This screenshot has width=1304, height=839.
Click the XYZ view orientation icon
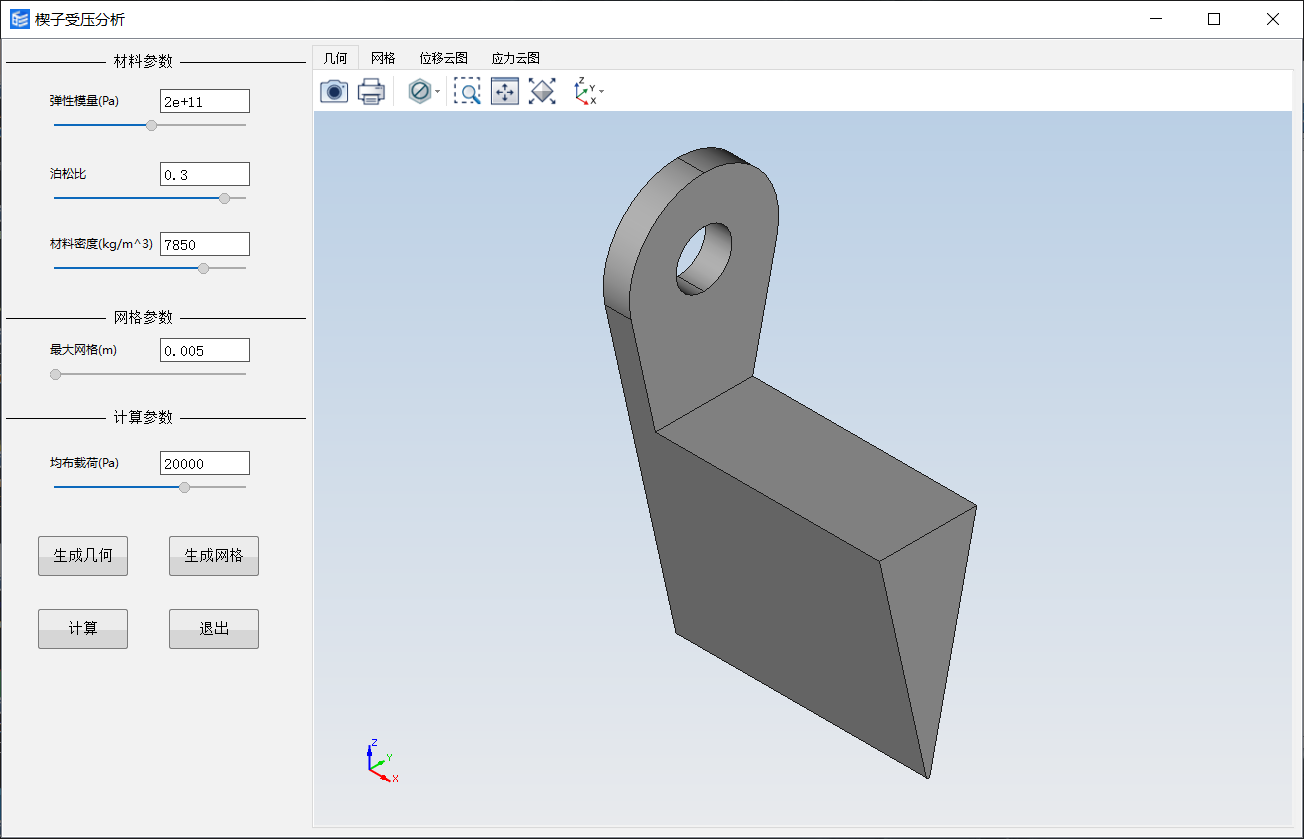point(584,91)
